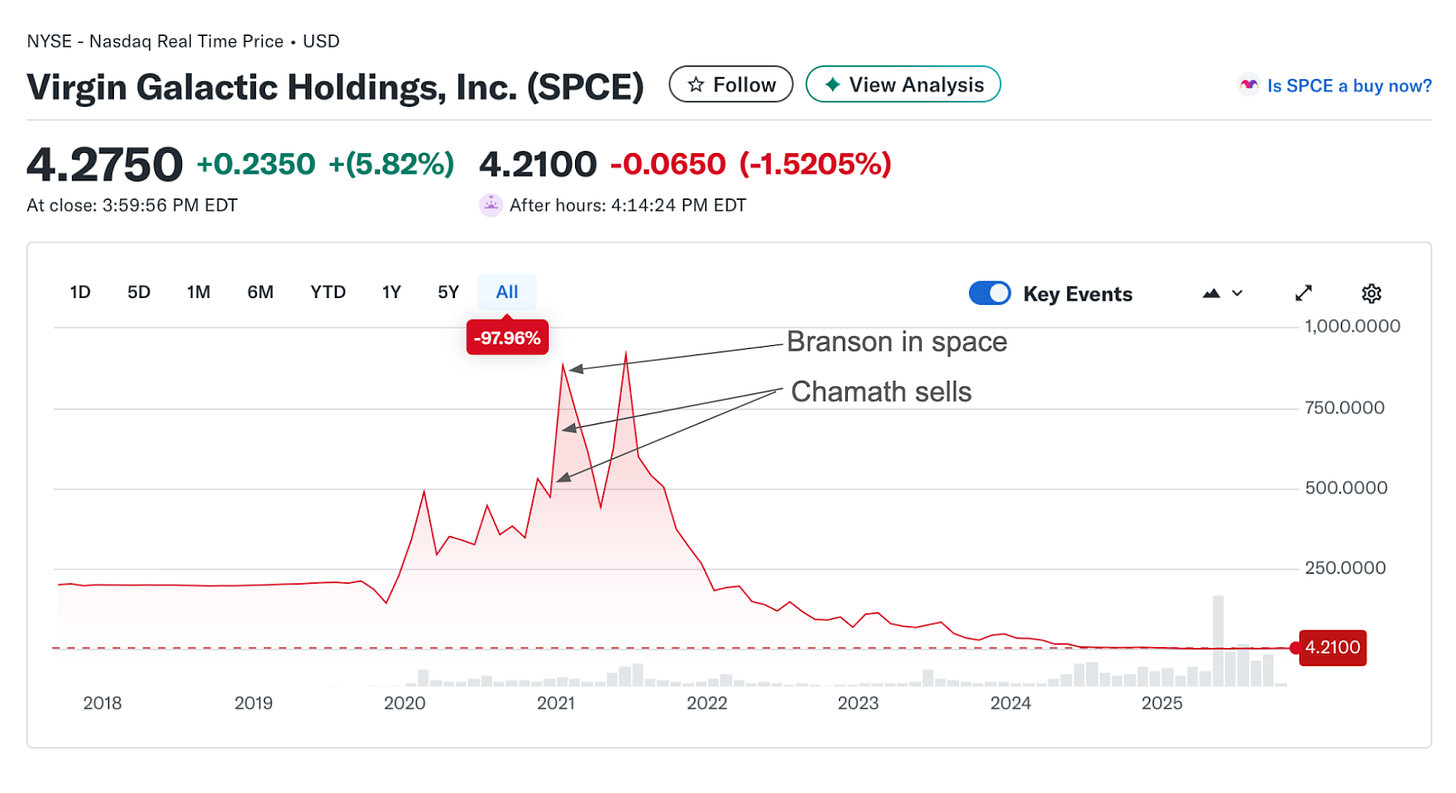Click the tall 2025 volume bar
The image size is (1456, 793).
tap(1218, 640)
